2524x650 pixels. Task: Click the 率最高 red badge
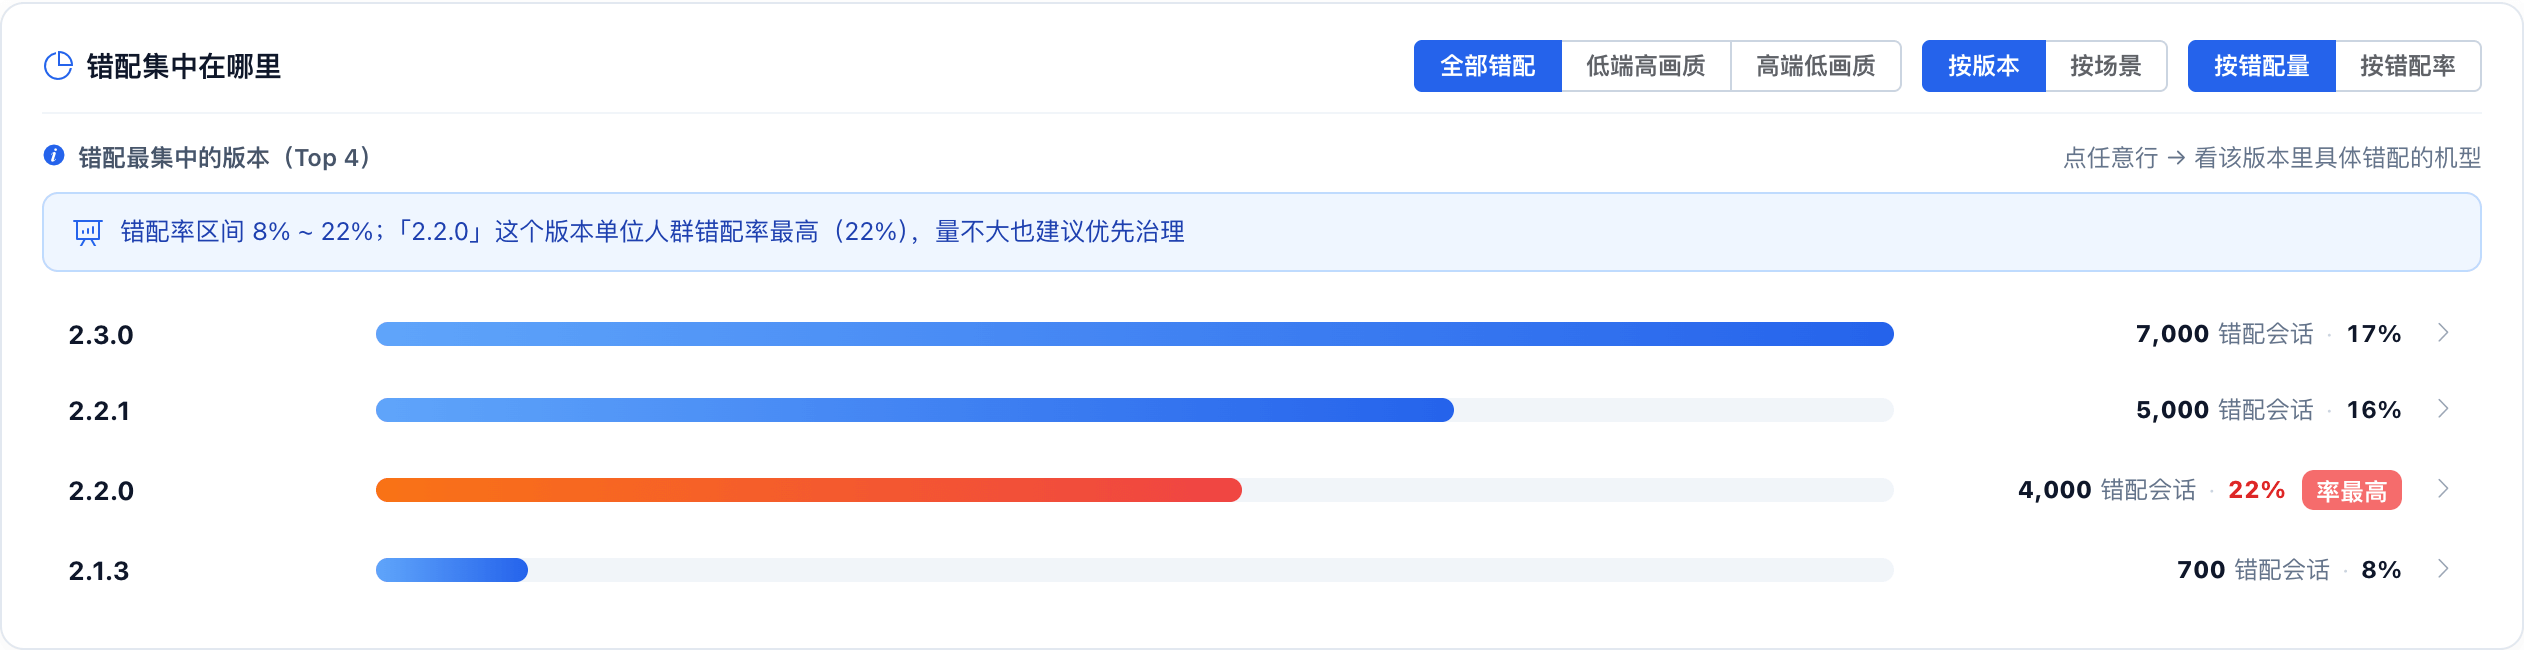2351,490
